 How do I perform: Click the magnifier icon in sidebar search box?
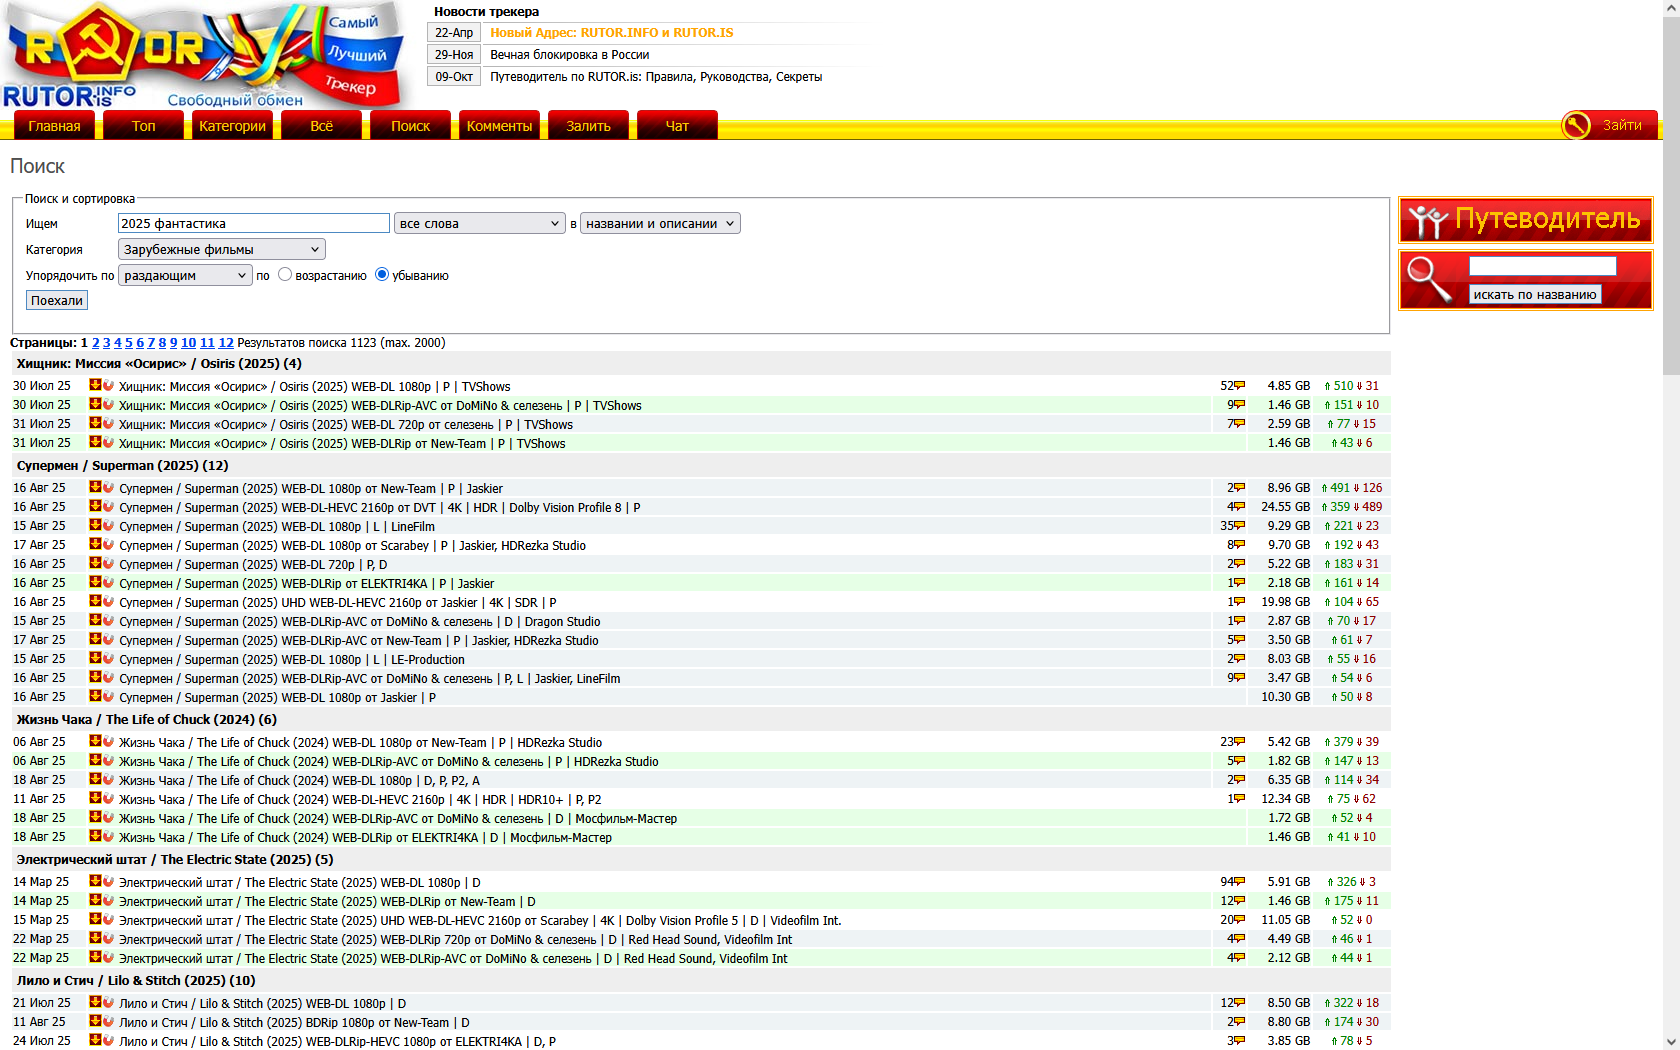pos(1428,279)
